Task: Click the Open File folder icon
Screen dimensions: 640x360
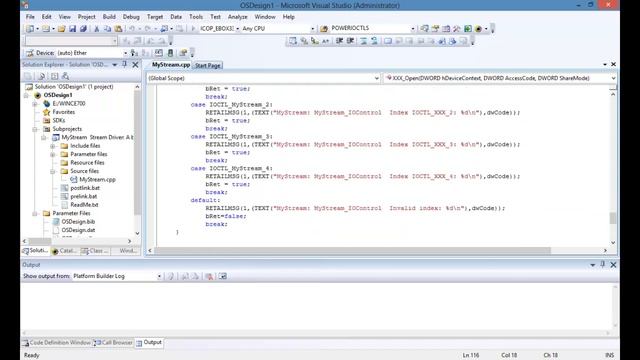Action: [62, 29]
